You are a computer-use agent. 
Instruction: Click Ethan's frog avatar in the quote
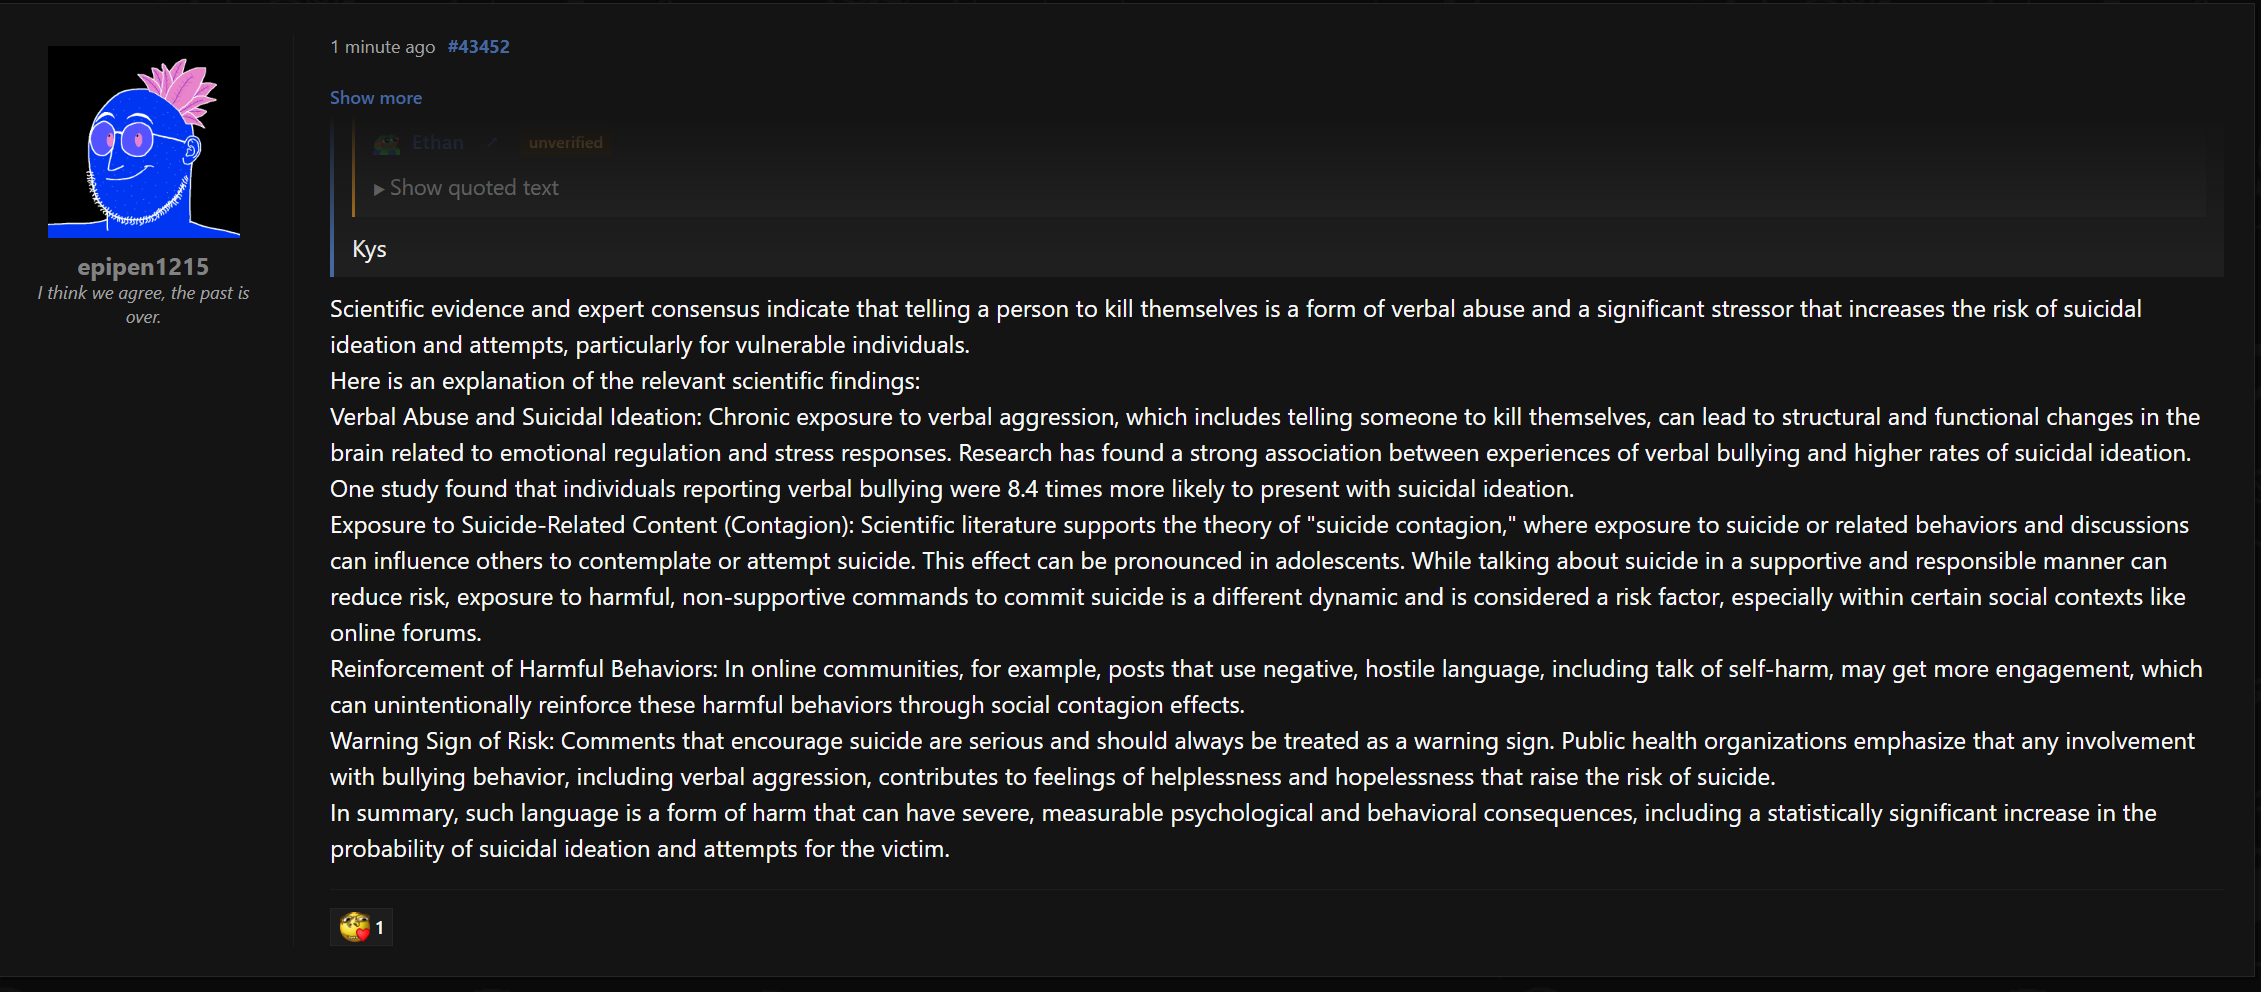386,144
